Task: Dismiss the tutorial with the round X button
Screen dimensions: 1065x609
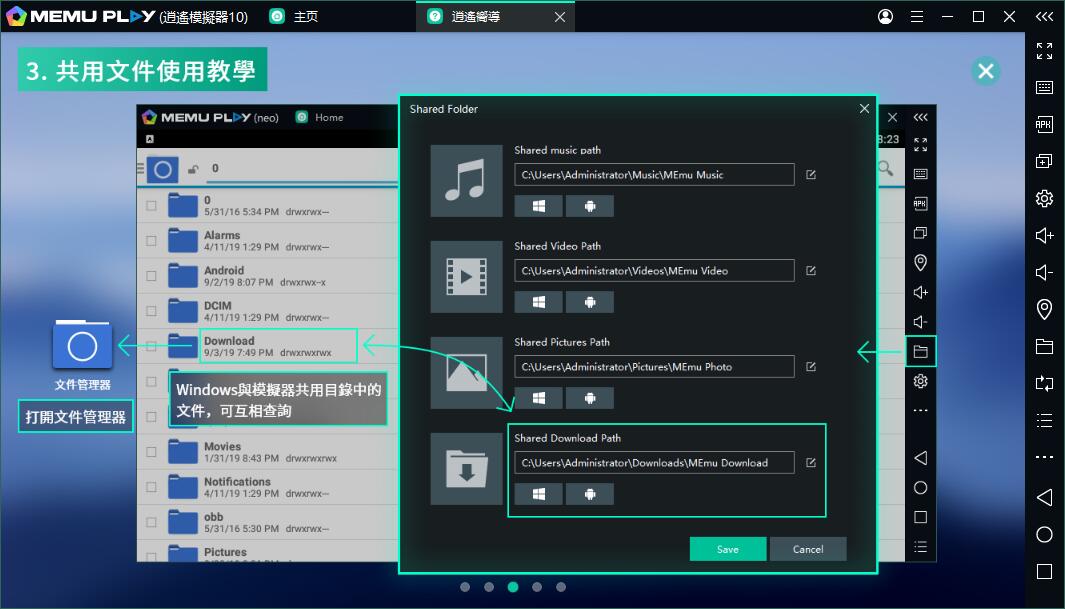Action: tap(985, 71)
